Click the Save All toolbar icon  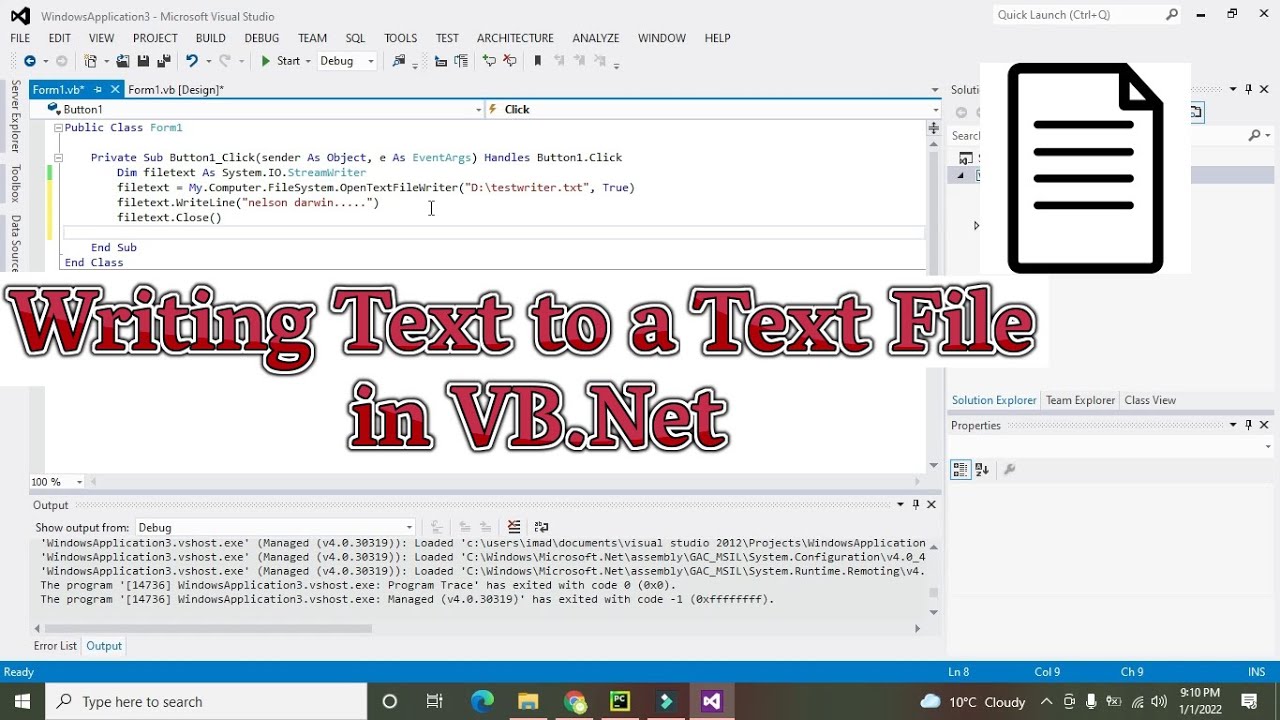[164, 61]
